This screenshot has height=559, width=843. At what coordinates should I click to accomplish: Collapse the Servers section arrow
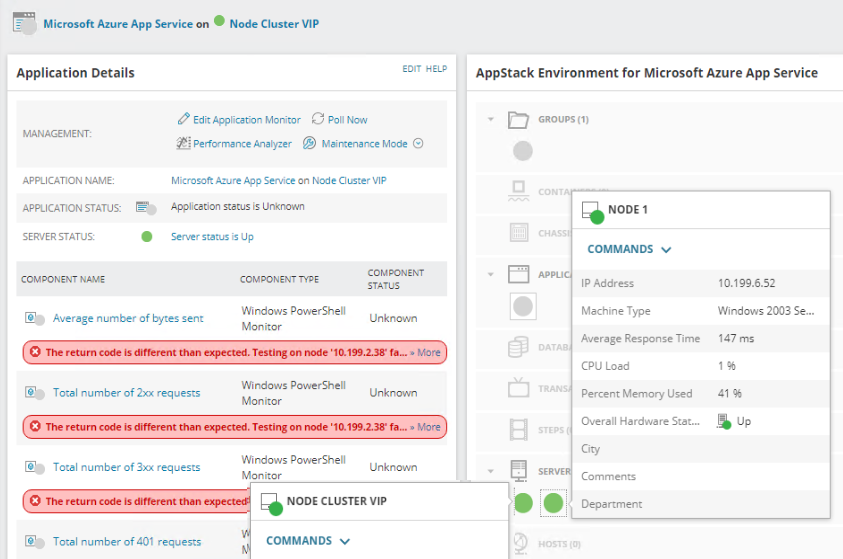(490, 471)
